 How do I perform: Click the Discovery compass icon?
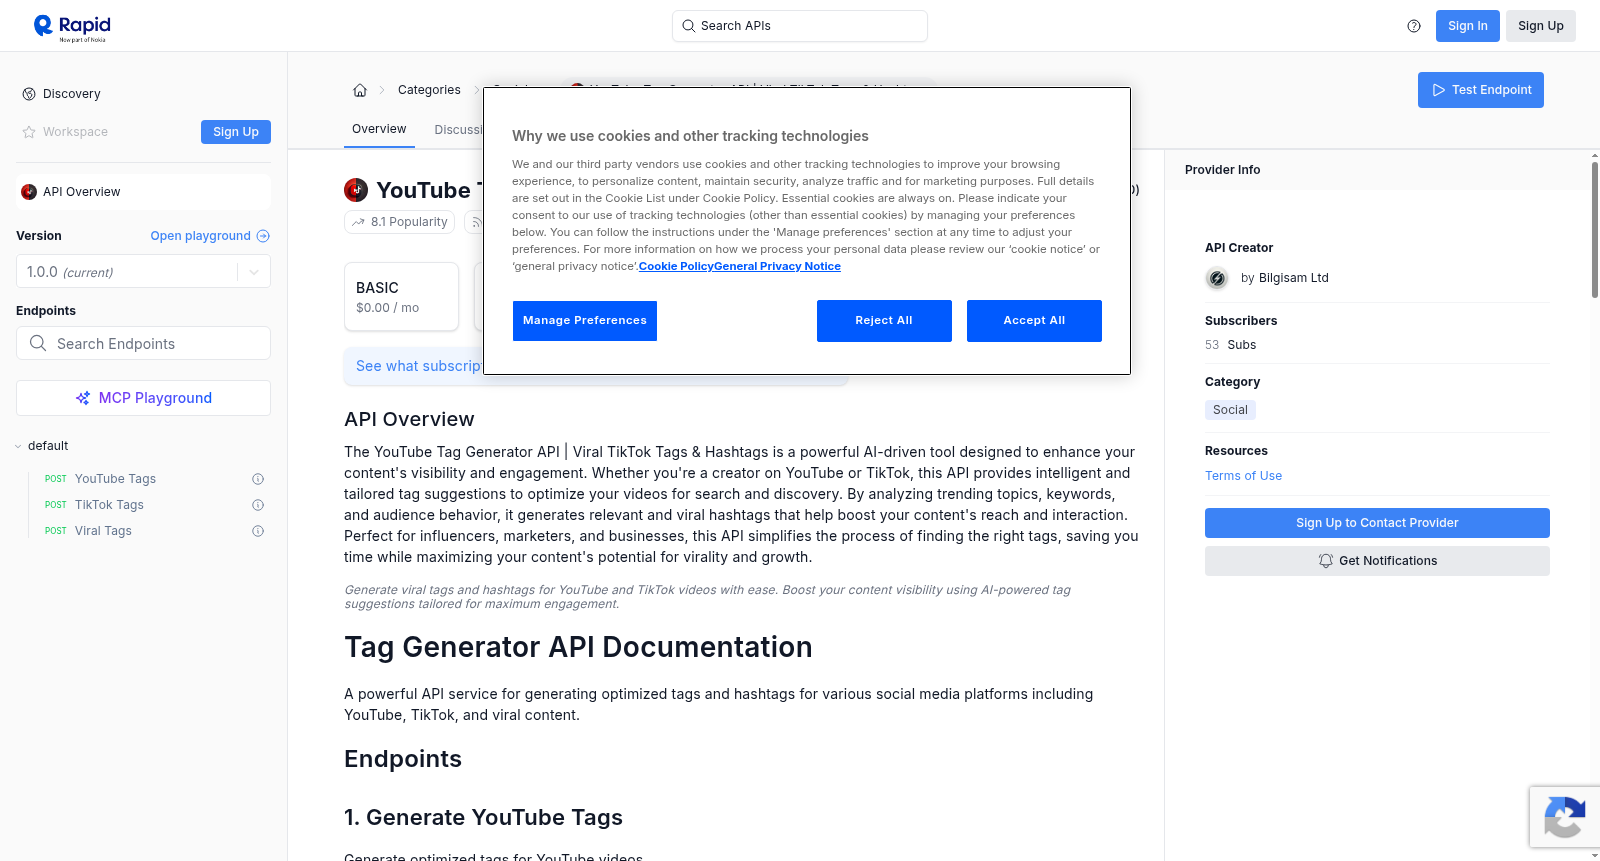pyautogui.click(x=29, y=94)
